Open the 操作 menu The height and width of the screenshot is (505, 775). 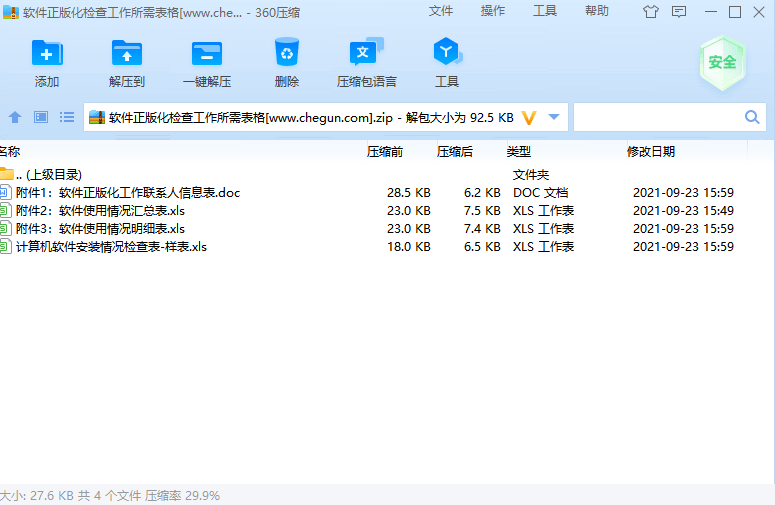493,11
